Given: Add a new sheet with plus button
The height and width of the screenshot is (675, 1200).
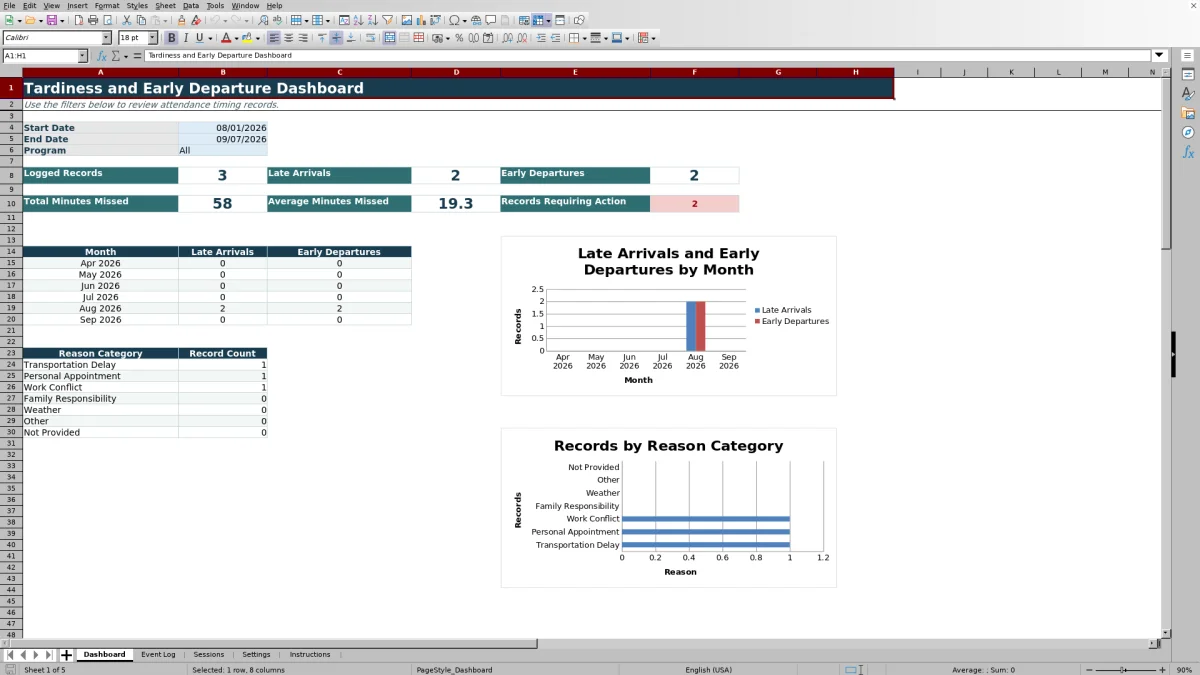Looking at the screenshot, I should pos(66,655).
